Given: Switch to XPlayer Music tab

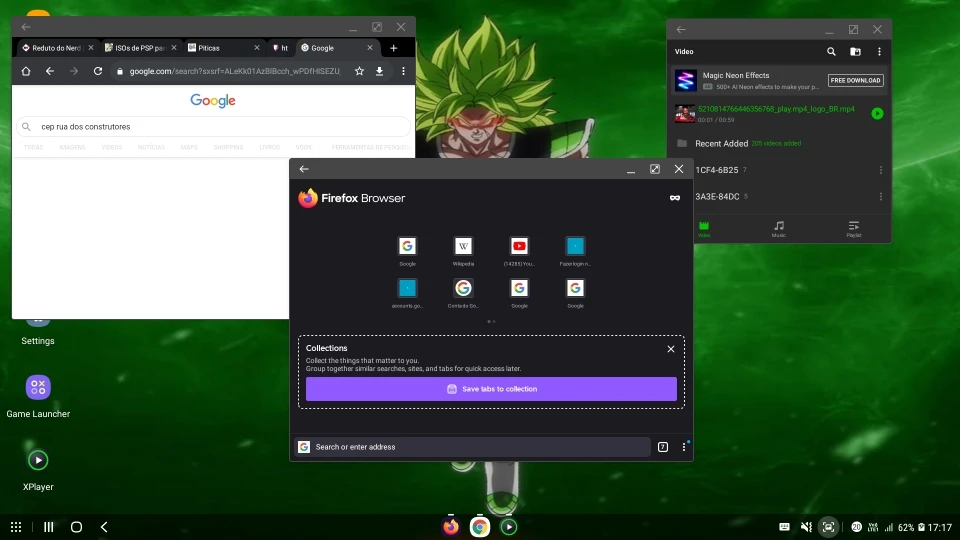Looking at the screenshot, I should (x=779, y=229).
